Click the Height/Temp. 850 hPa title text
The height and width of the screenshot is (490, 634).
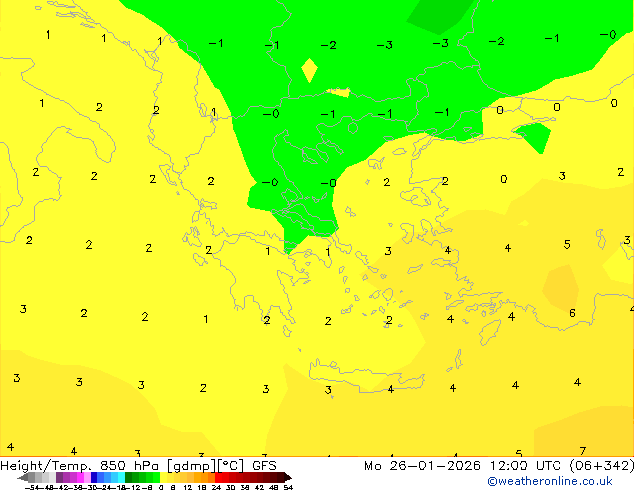click(79, 466)
